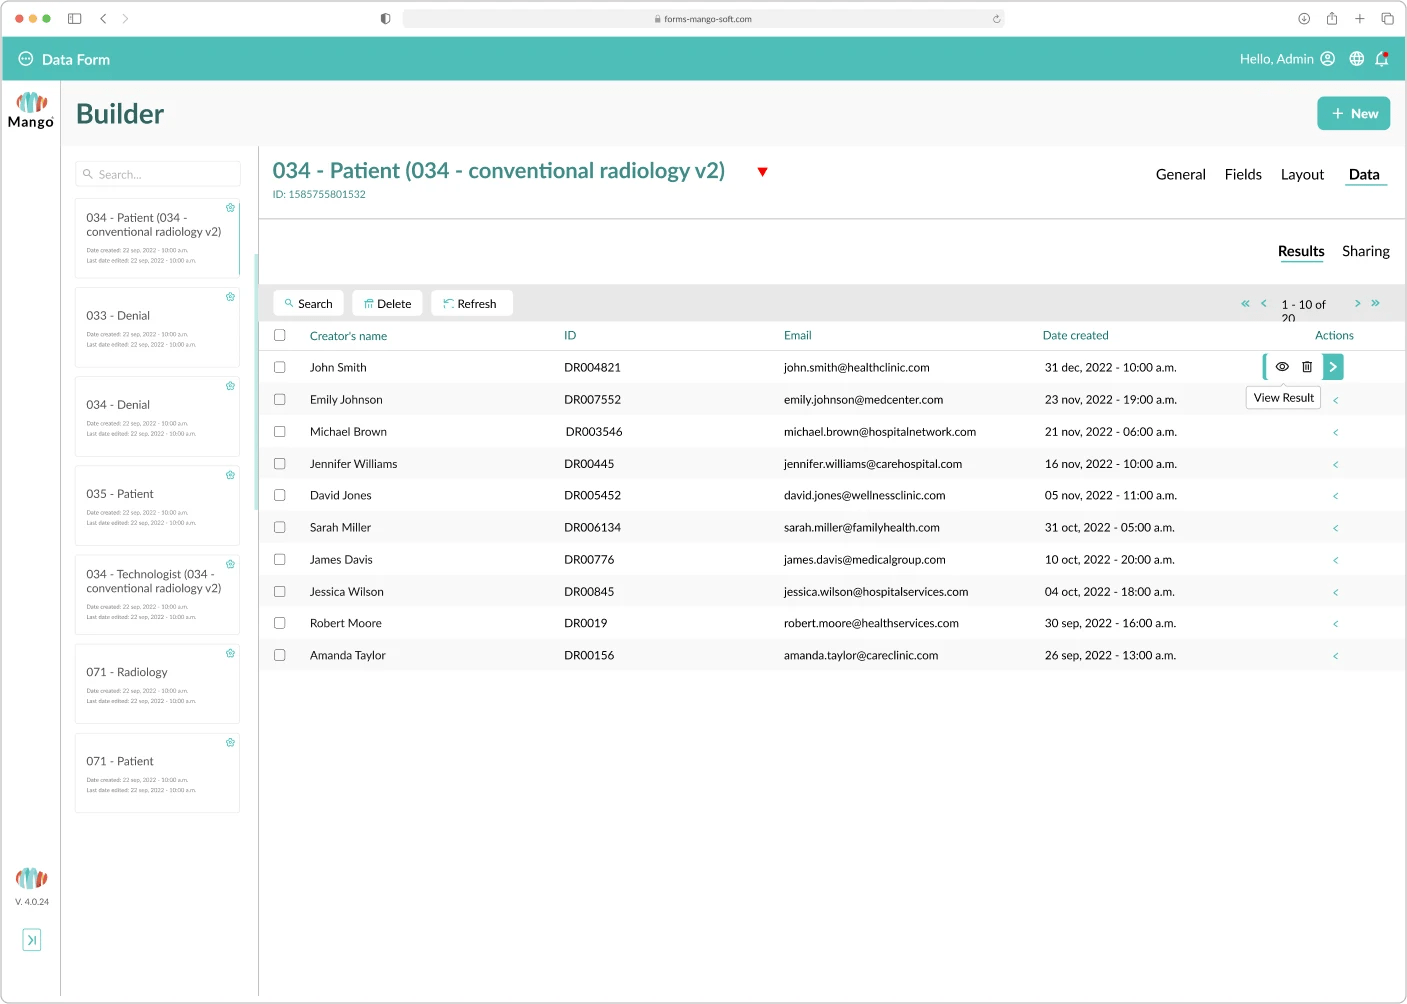This screenshot has width=1407, height=1004.
Task: Jump to the last page with double-right arrows
Action: tap(1375, 303)
